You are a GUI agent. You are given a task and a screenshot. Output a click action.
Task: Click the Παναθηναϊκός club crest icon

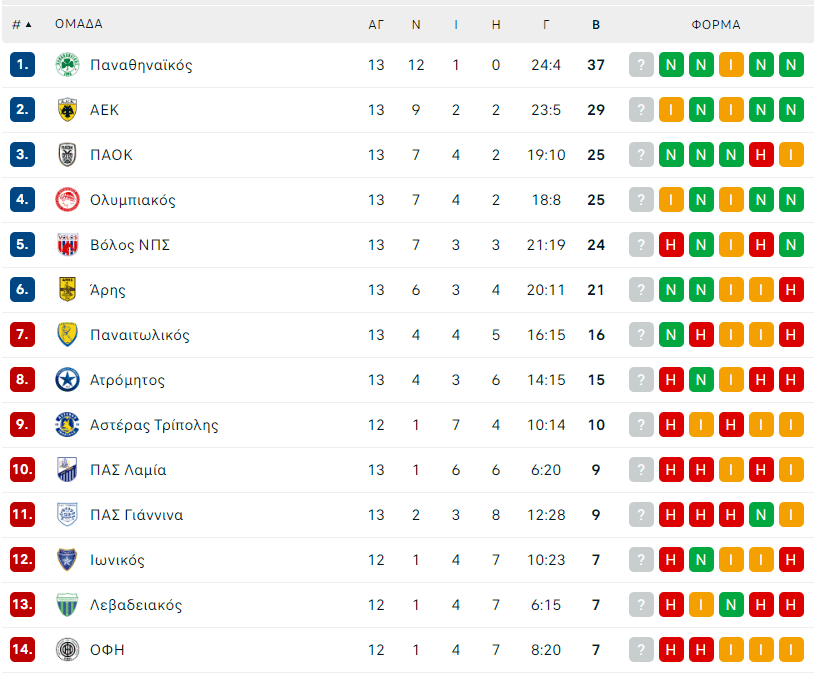(67, 65)
